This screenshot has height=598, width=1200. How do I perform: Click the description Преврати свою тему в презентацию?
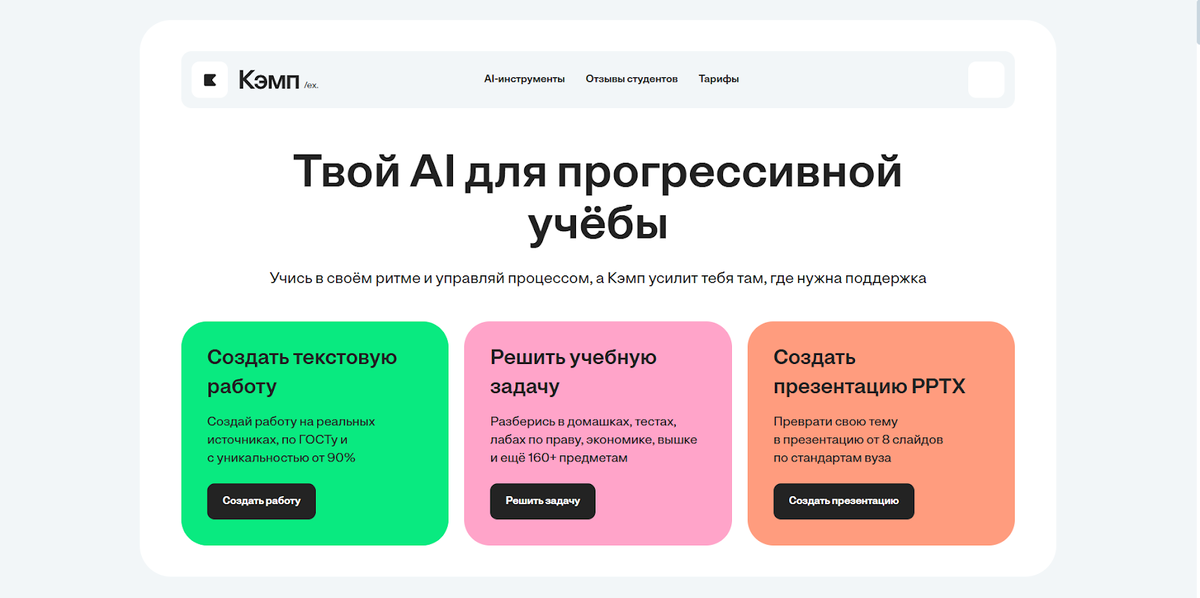pyautogui.click(x=859, y=440)
